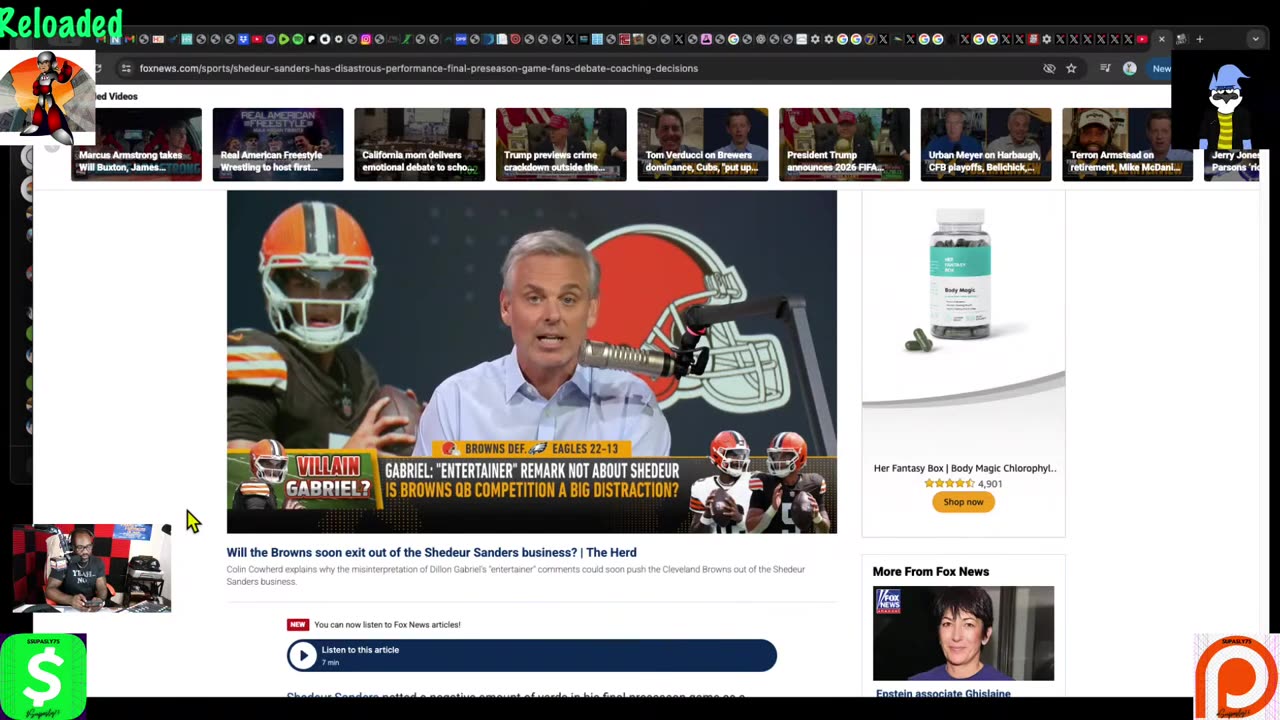Open a new browser tab

tap(1199, 39)
